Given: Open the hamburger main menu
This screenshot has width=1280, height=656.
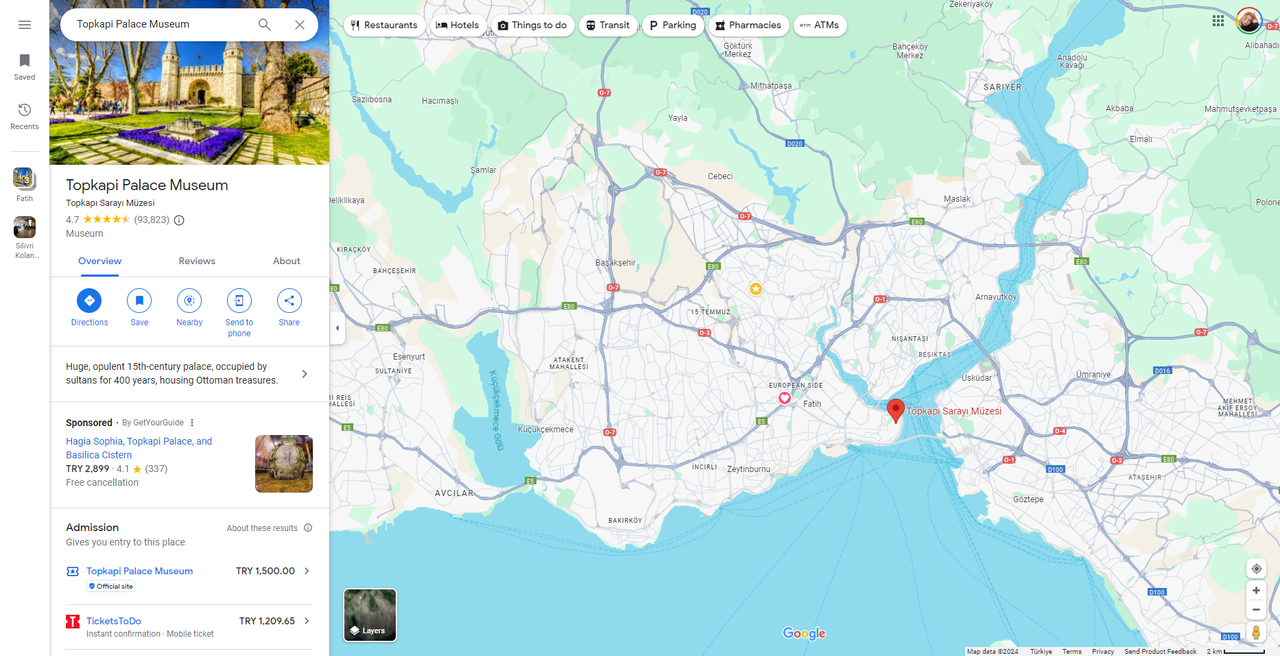Looking at the screenshot, I should click(24, 25).
